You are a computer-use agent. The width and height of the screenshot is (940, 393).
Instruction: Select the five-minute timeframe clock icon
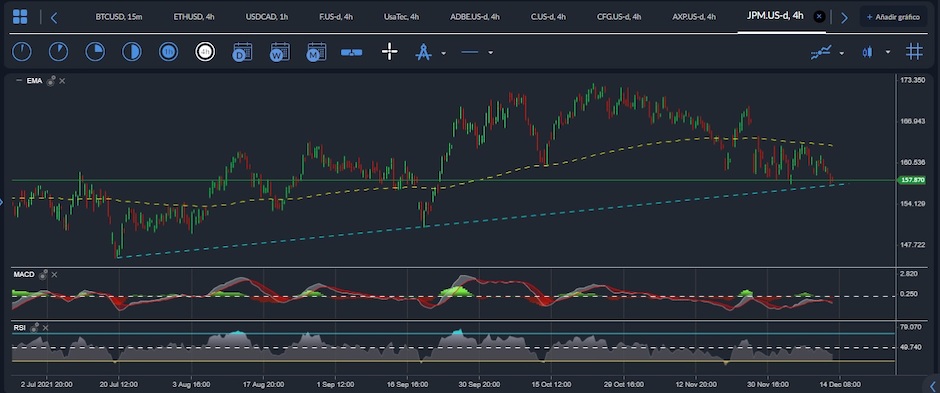coord(58,52)
